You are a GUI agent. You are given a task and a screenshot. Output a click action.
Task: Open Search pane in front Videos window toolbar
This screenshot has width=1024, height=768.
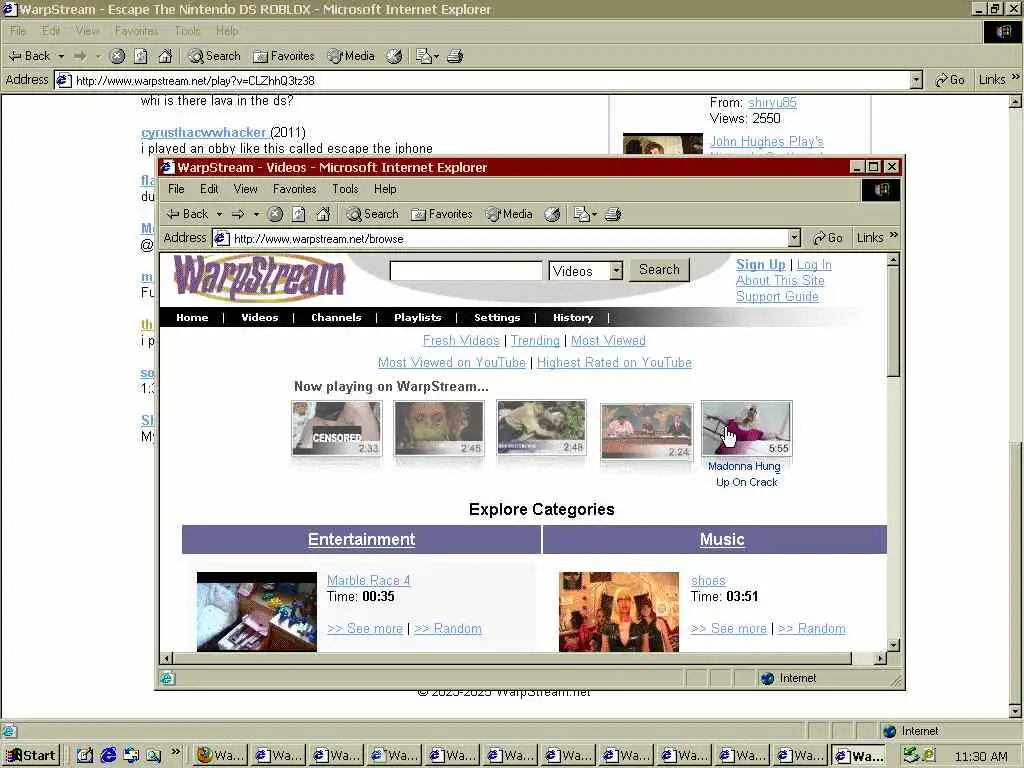(x=372, y=214)
